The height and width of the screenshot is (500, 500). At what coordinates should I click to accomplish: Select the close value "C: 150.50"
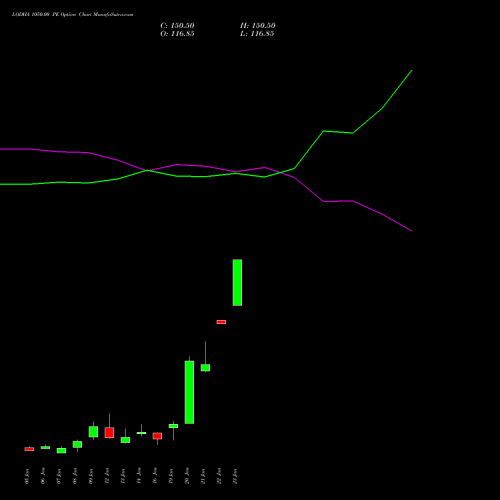coord(177,26)
